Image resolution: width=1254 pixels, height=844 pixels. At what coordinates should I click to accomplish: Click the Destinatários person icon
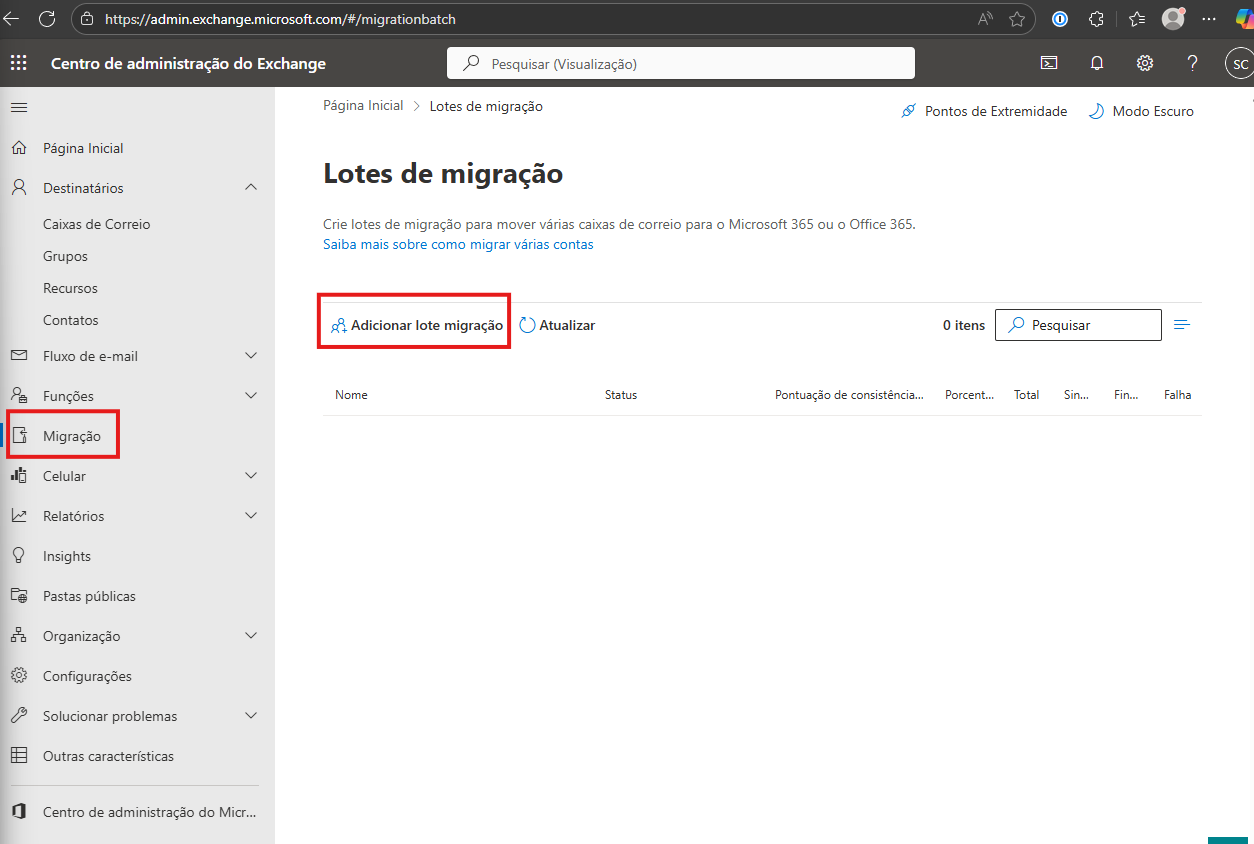pyautogui.click(x=19, y=188)
